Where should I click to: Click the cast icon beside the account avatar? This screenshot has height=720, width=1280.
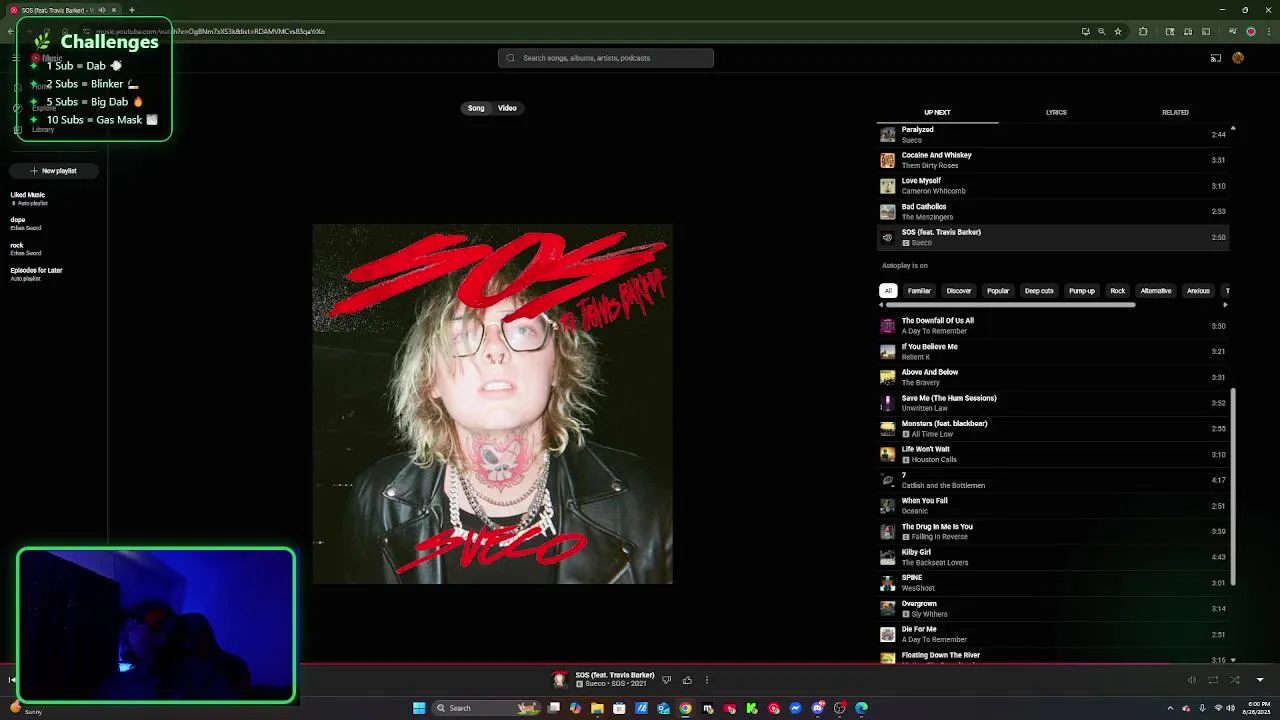[x=1216, y=58]
